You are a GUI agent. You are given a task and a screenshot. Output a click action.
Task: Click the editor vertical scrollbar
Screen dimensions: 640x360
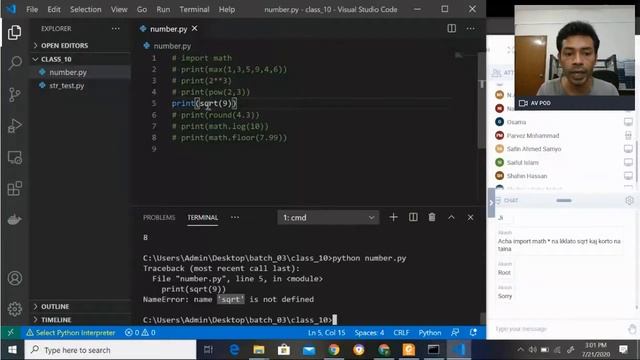pyautogui.click(x=482, y=100)
